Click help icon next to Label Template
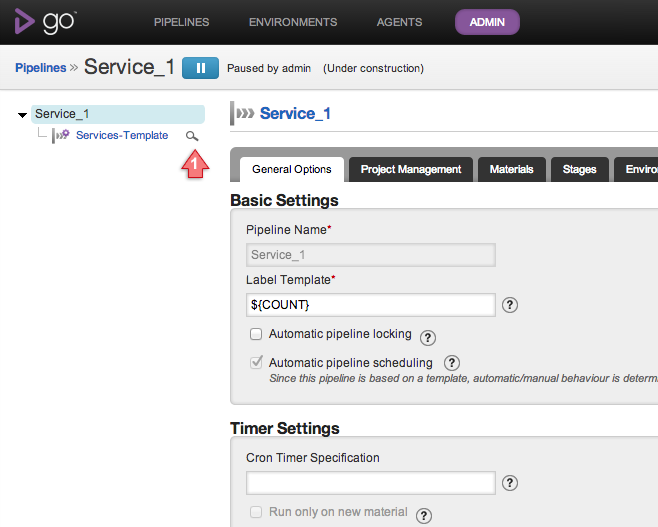The image size is (658, 527). pos(509,305)
